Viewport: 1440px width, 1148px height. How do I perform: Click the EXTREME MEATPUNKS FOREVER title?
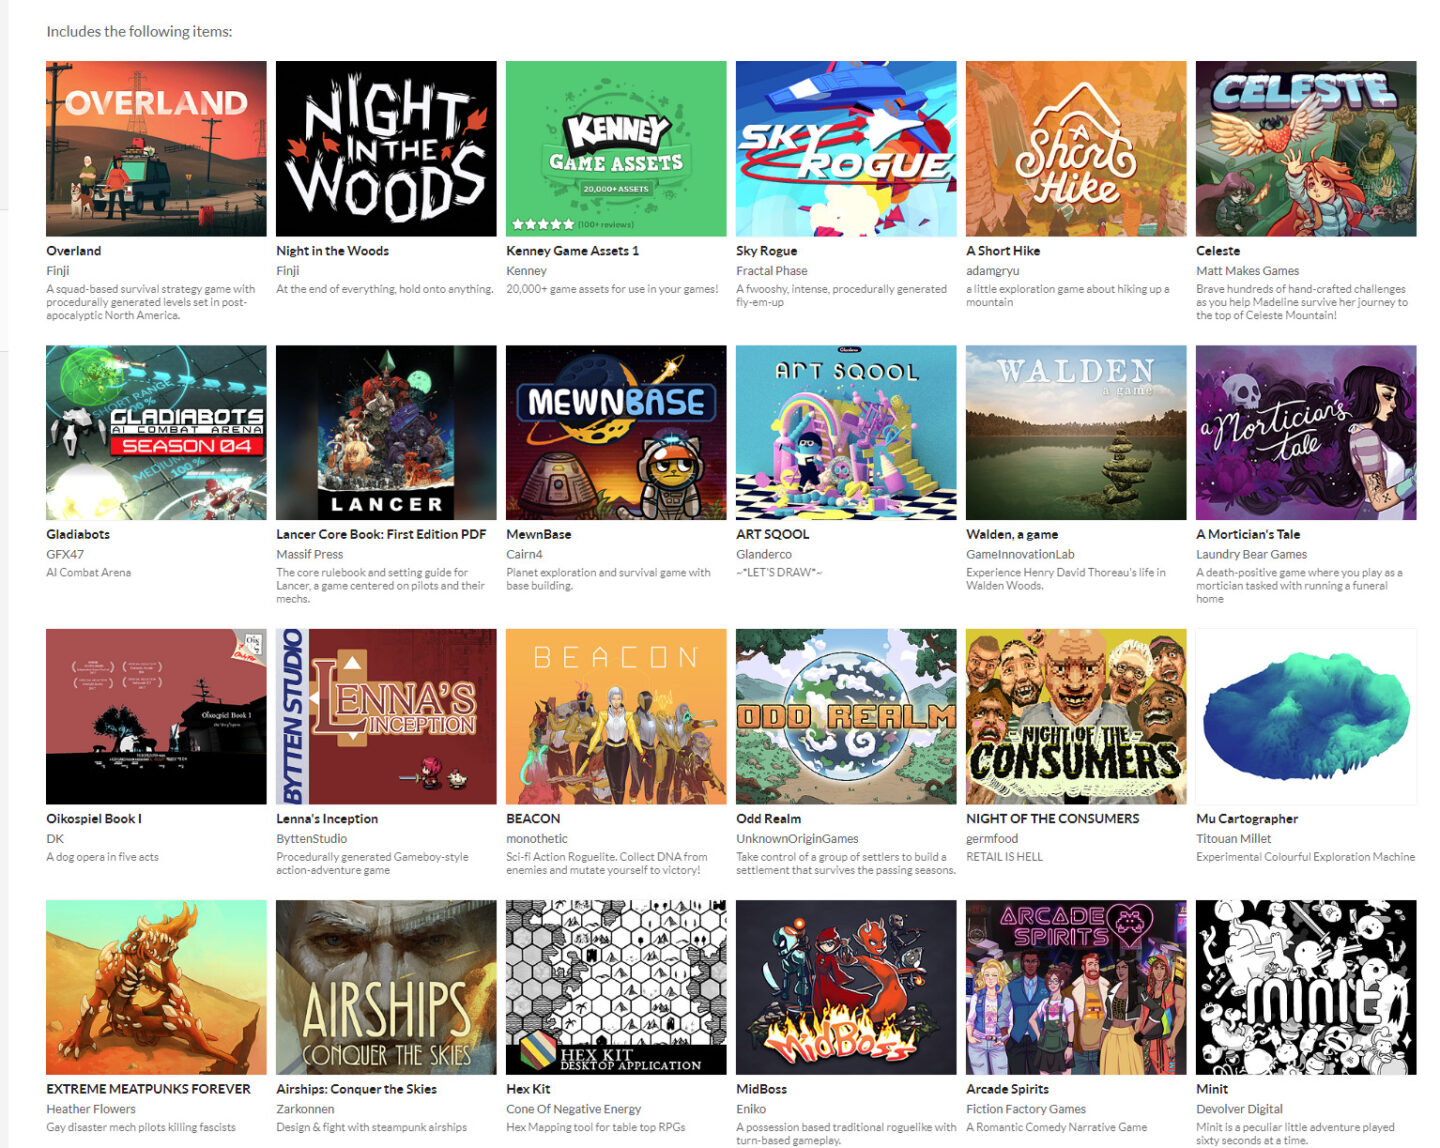148,1089
